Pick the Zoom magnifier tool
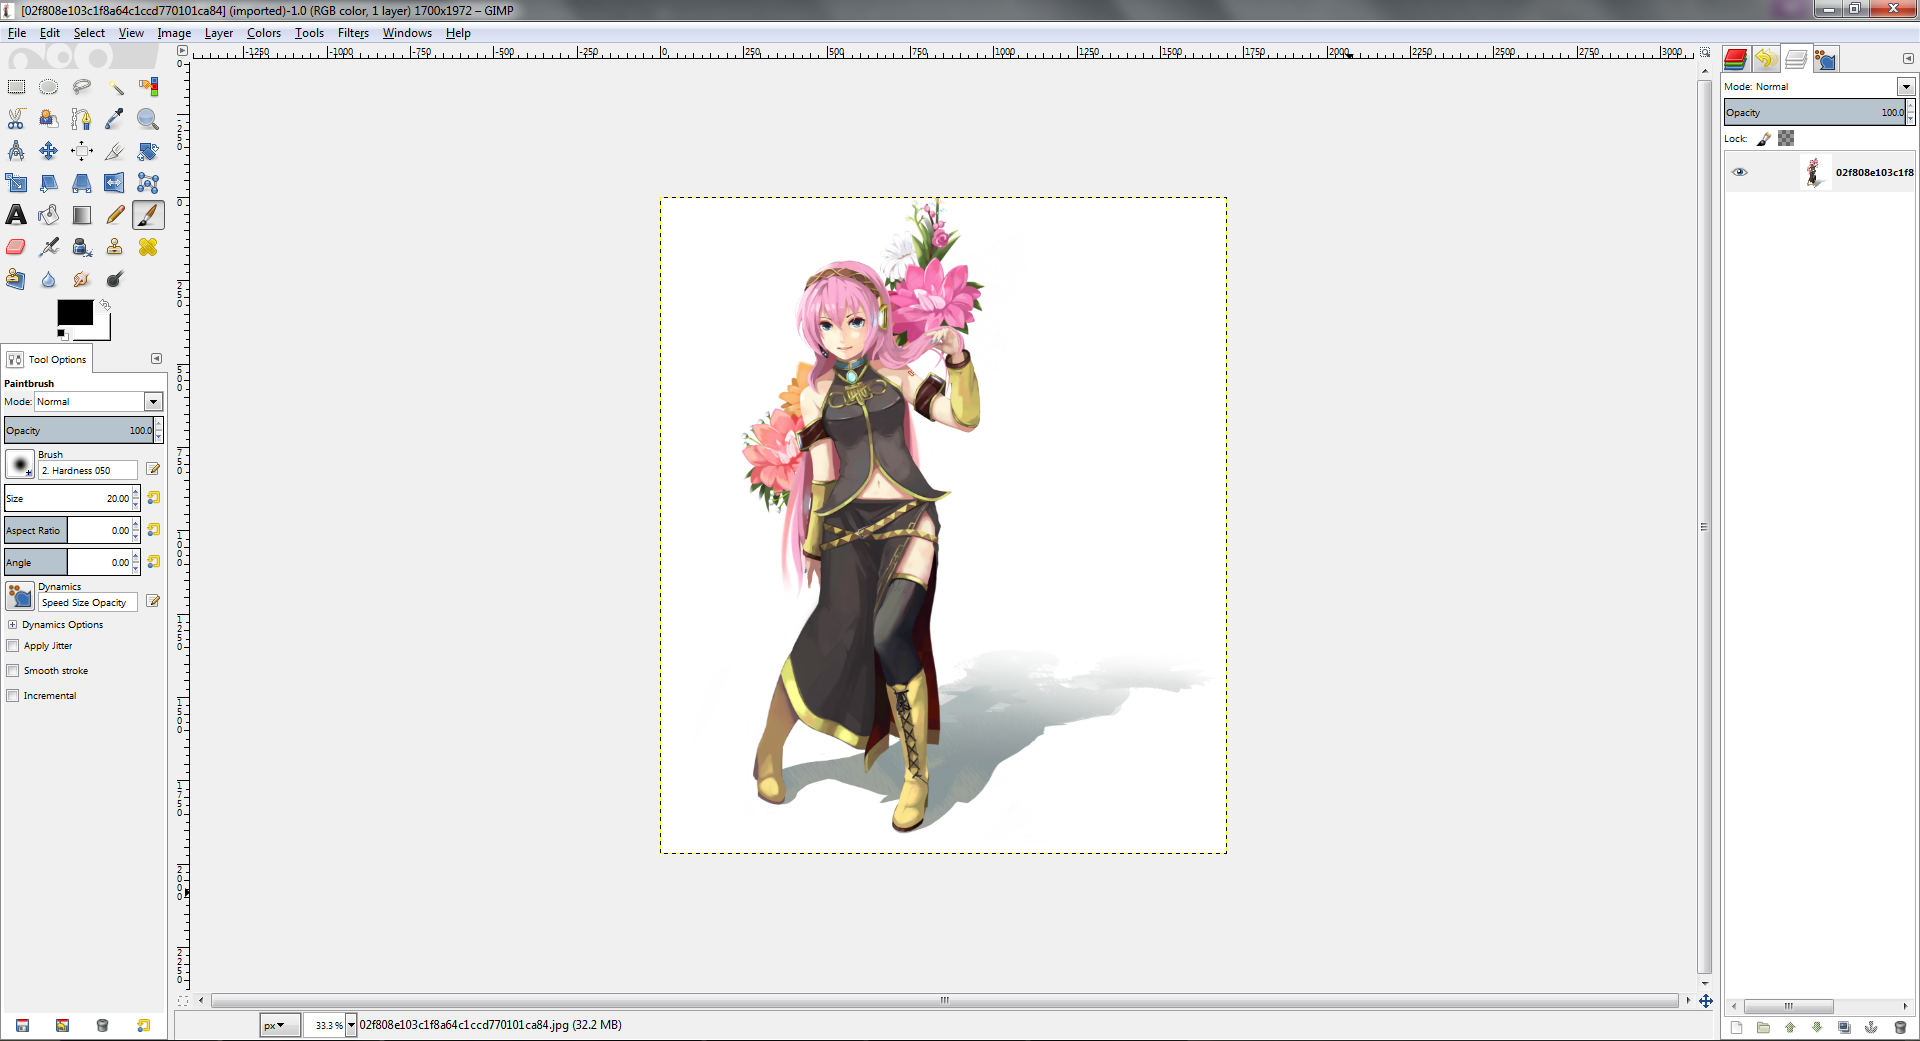Viewport: 1920px width, 1041px height. 148,119
